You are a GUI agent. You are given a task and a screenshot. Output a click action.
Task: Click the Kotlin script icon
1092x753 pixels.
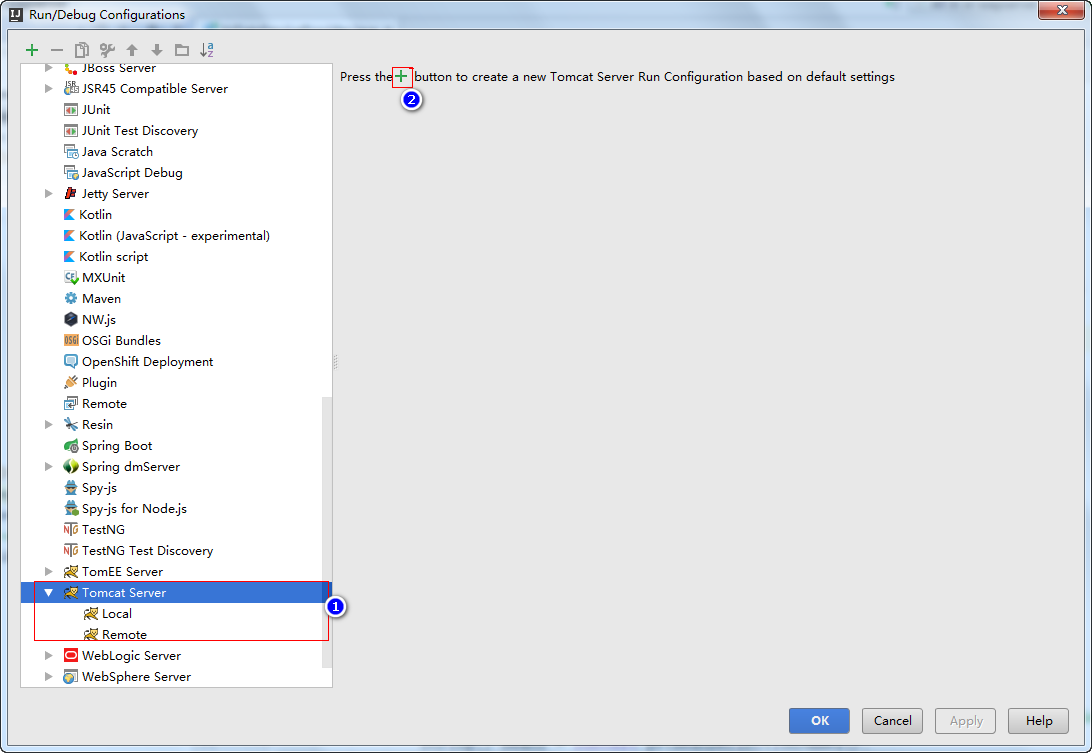(x=69, y=257)
